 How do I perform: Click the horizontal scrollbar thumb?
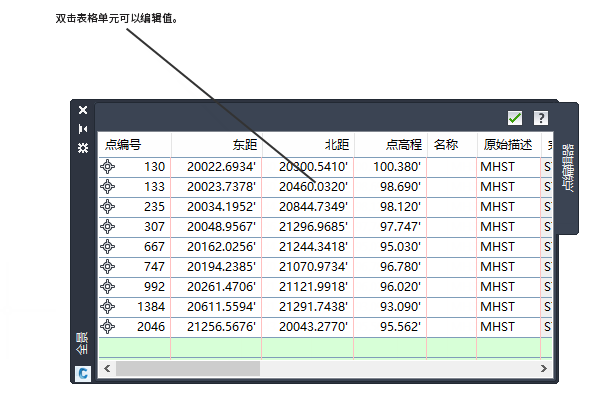188,368
